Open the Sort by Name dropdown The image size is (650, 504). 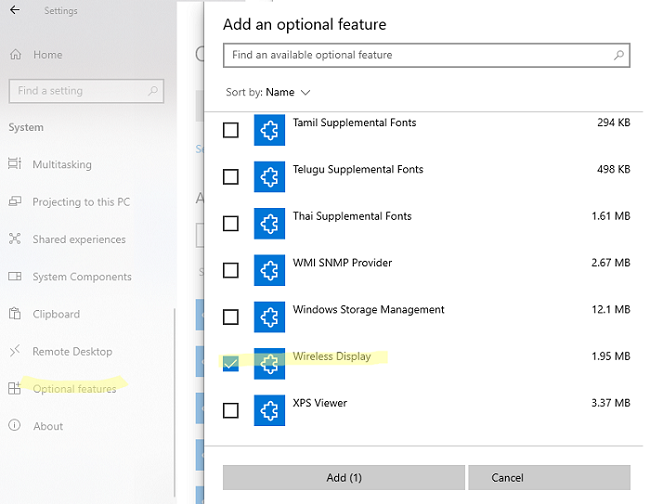click(268, 92)
